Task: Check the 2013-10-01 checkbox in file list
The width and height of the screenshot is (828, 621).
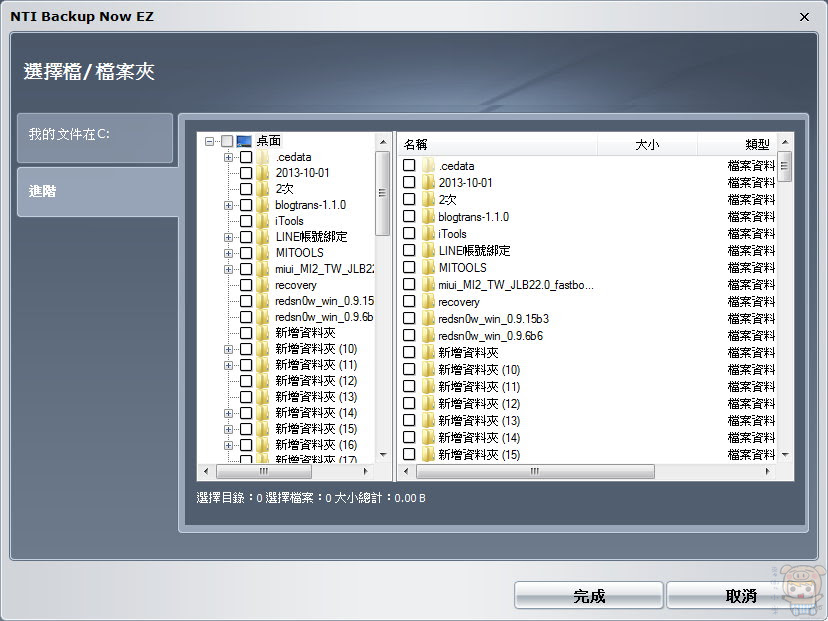Action: pyautogui.click(x=409, y=182)
